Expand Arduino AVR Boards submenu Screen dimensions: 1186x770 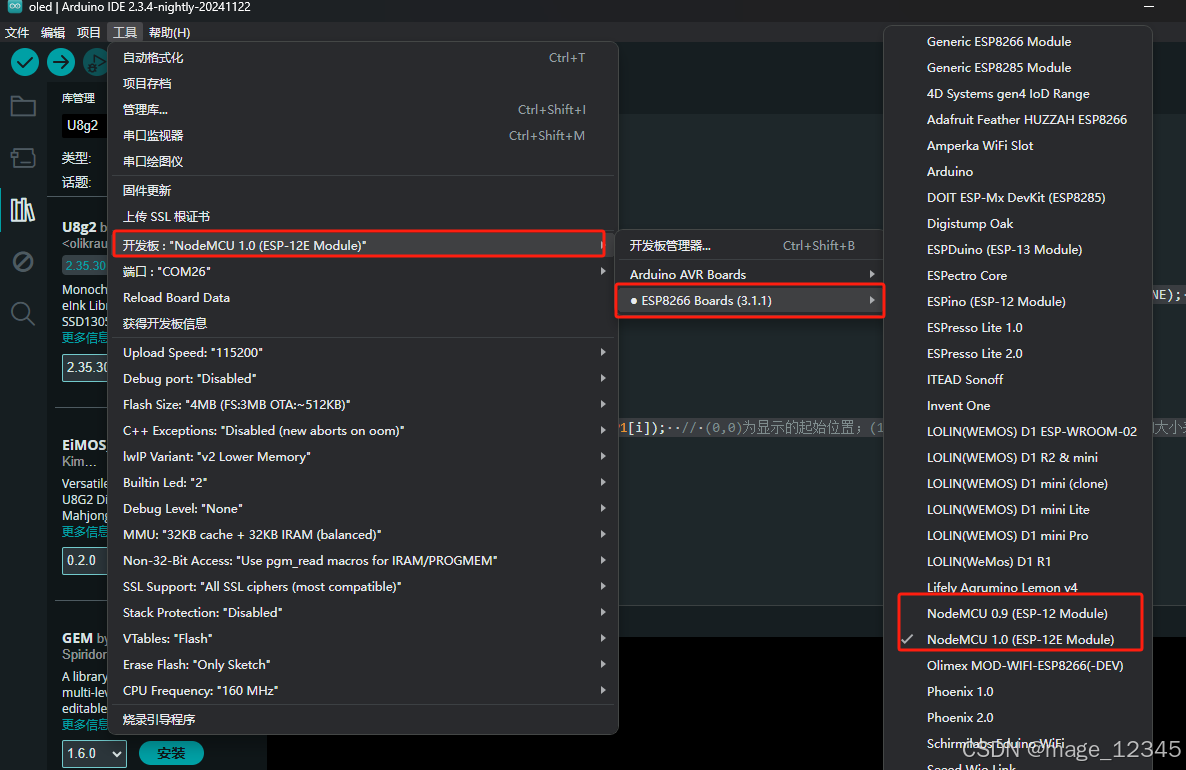751,275
